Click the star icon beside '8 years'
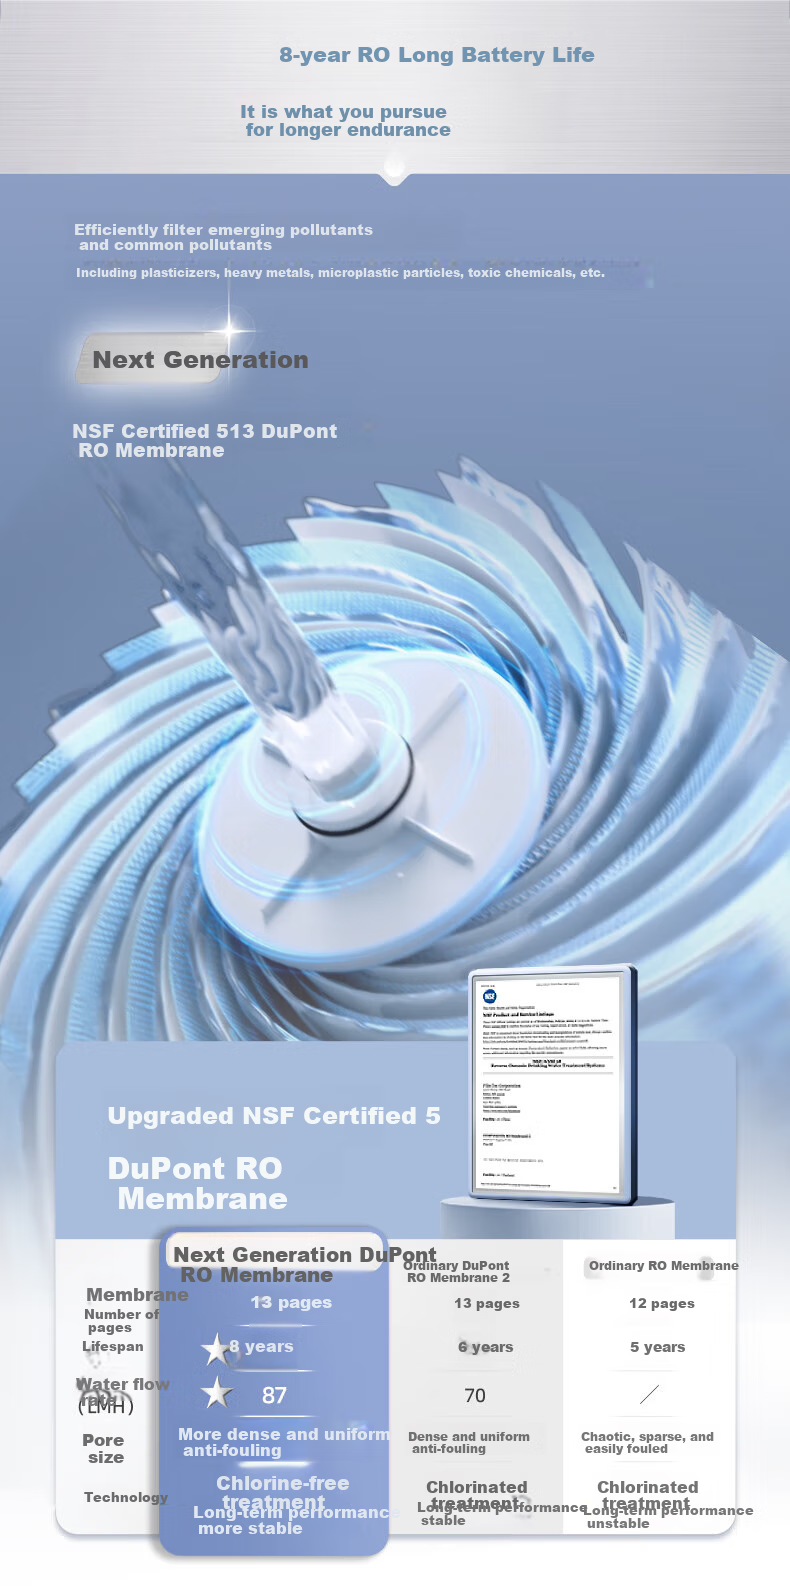790x1595 pixels. point(215,1349)
